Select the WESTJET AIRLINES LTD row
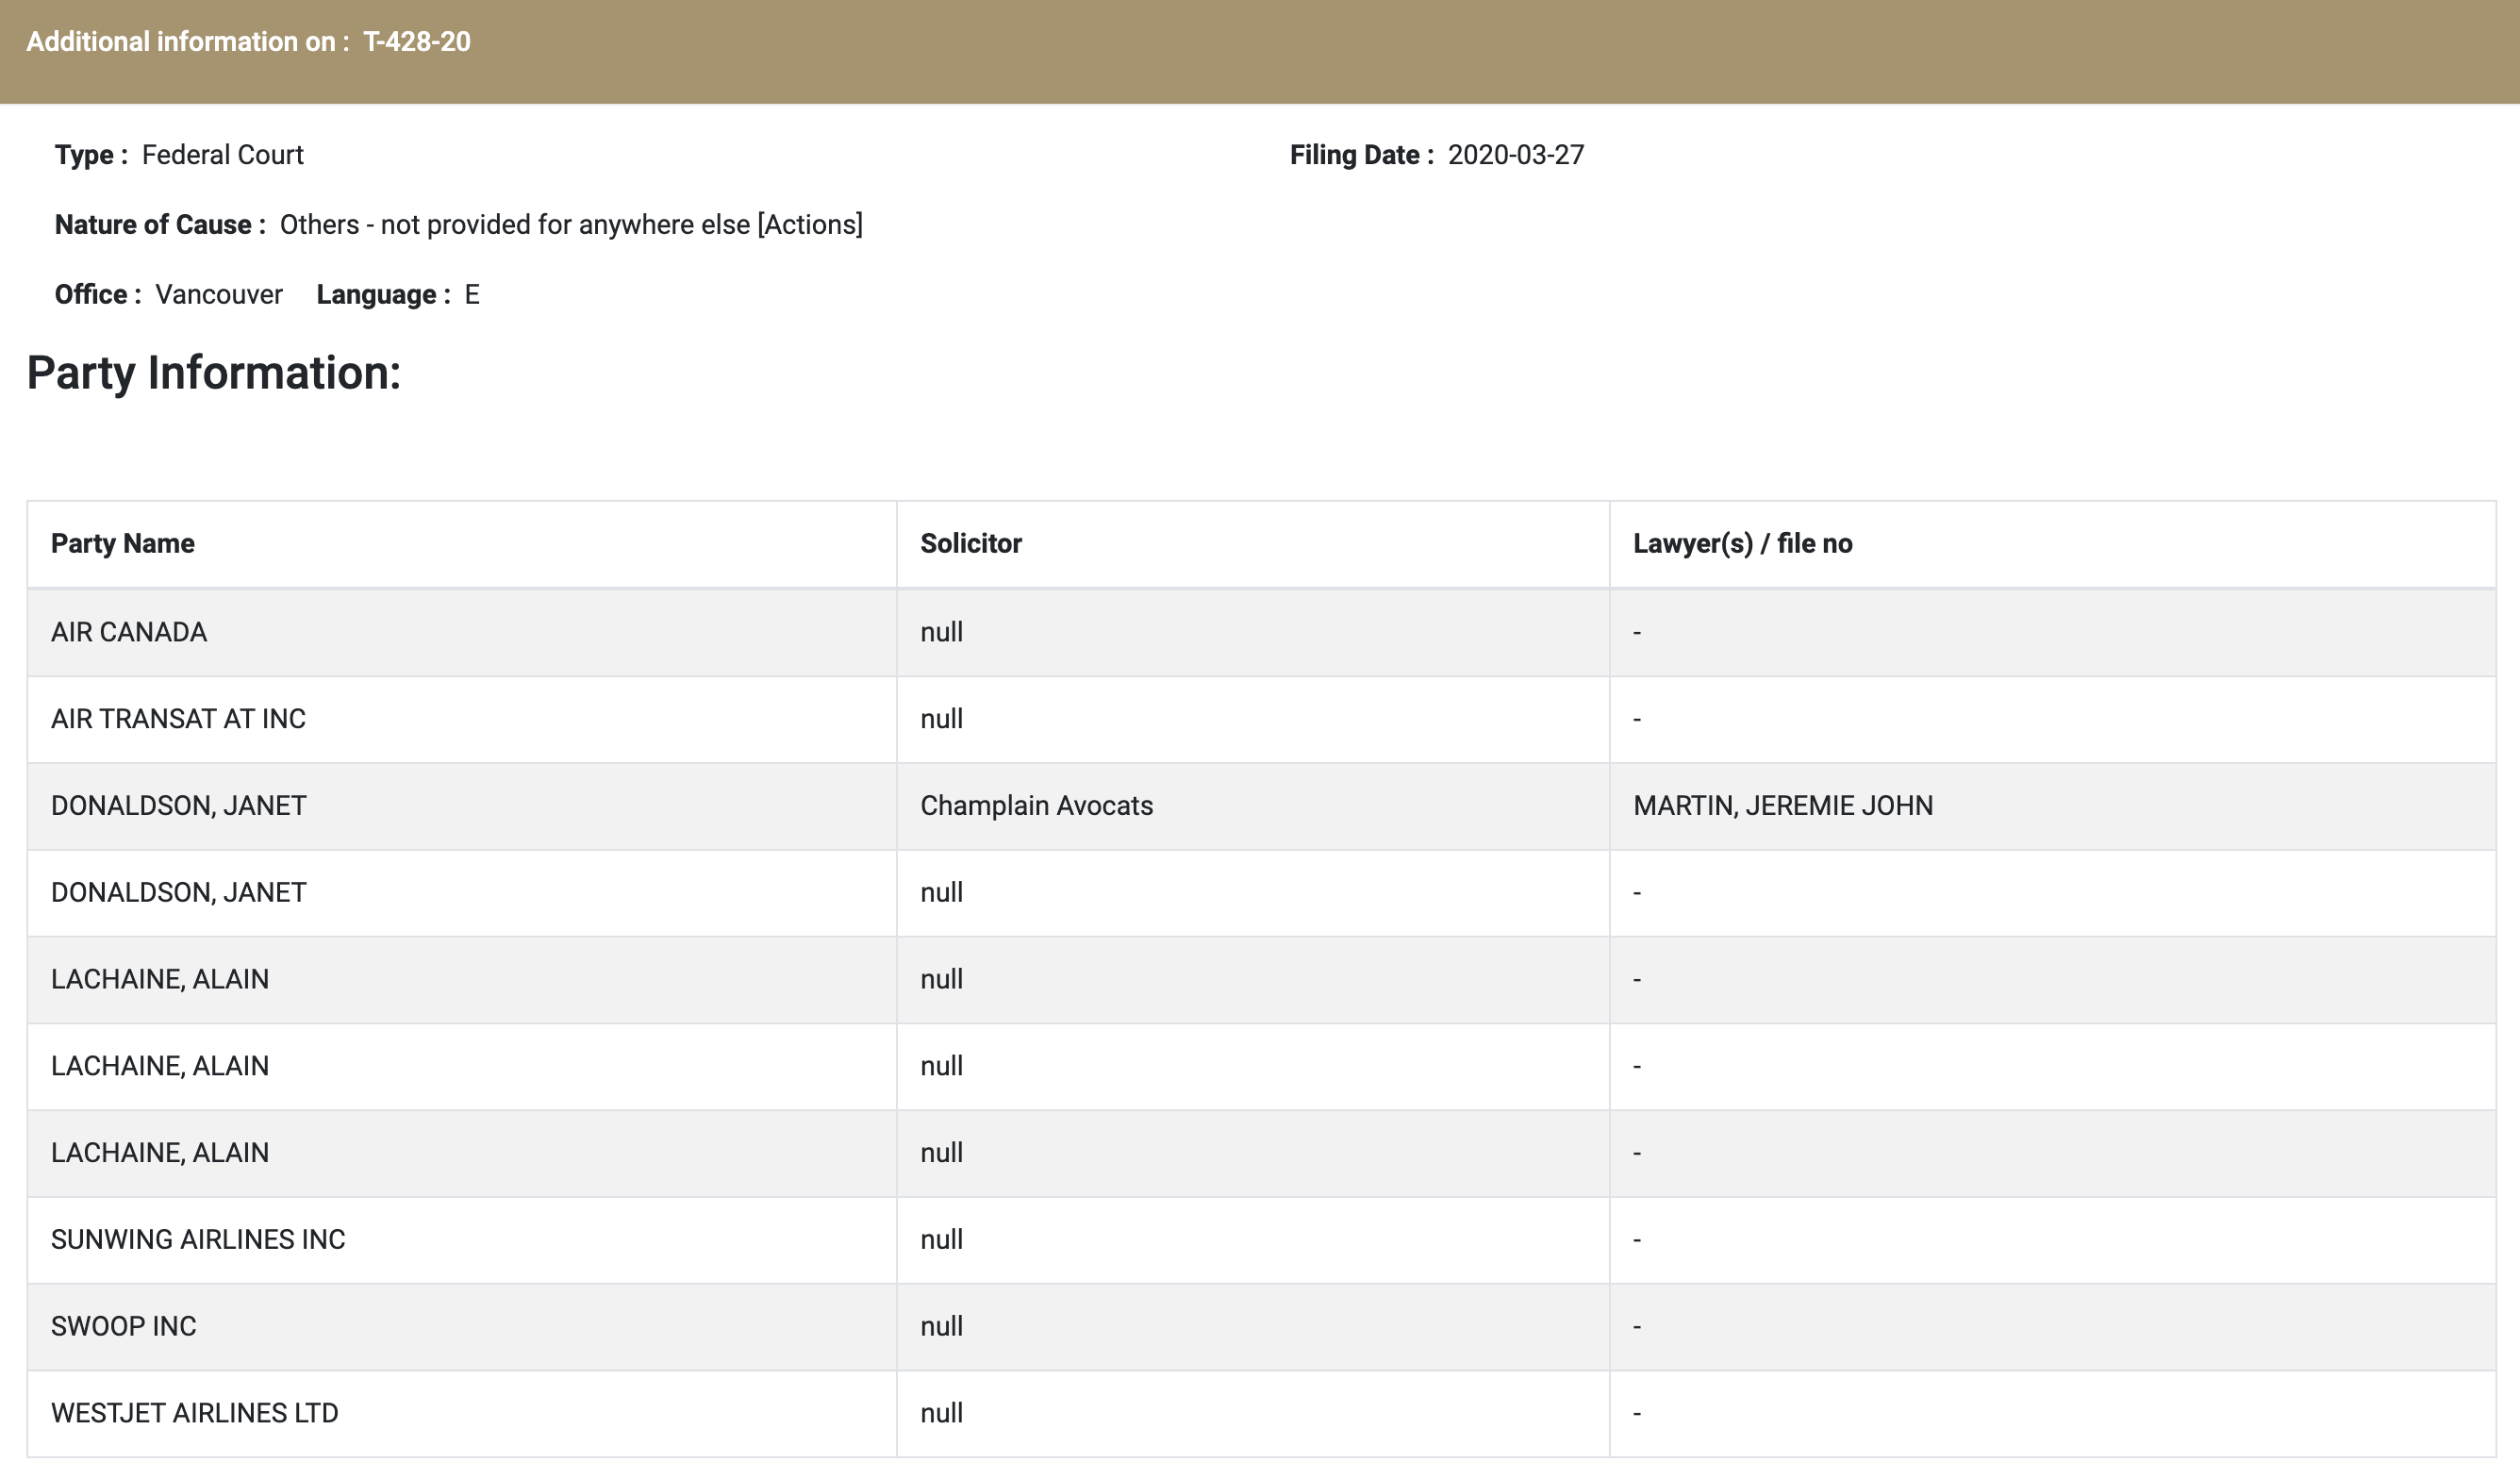The width and height of the screenshot is (2520, 1479). pos(194,1413)
